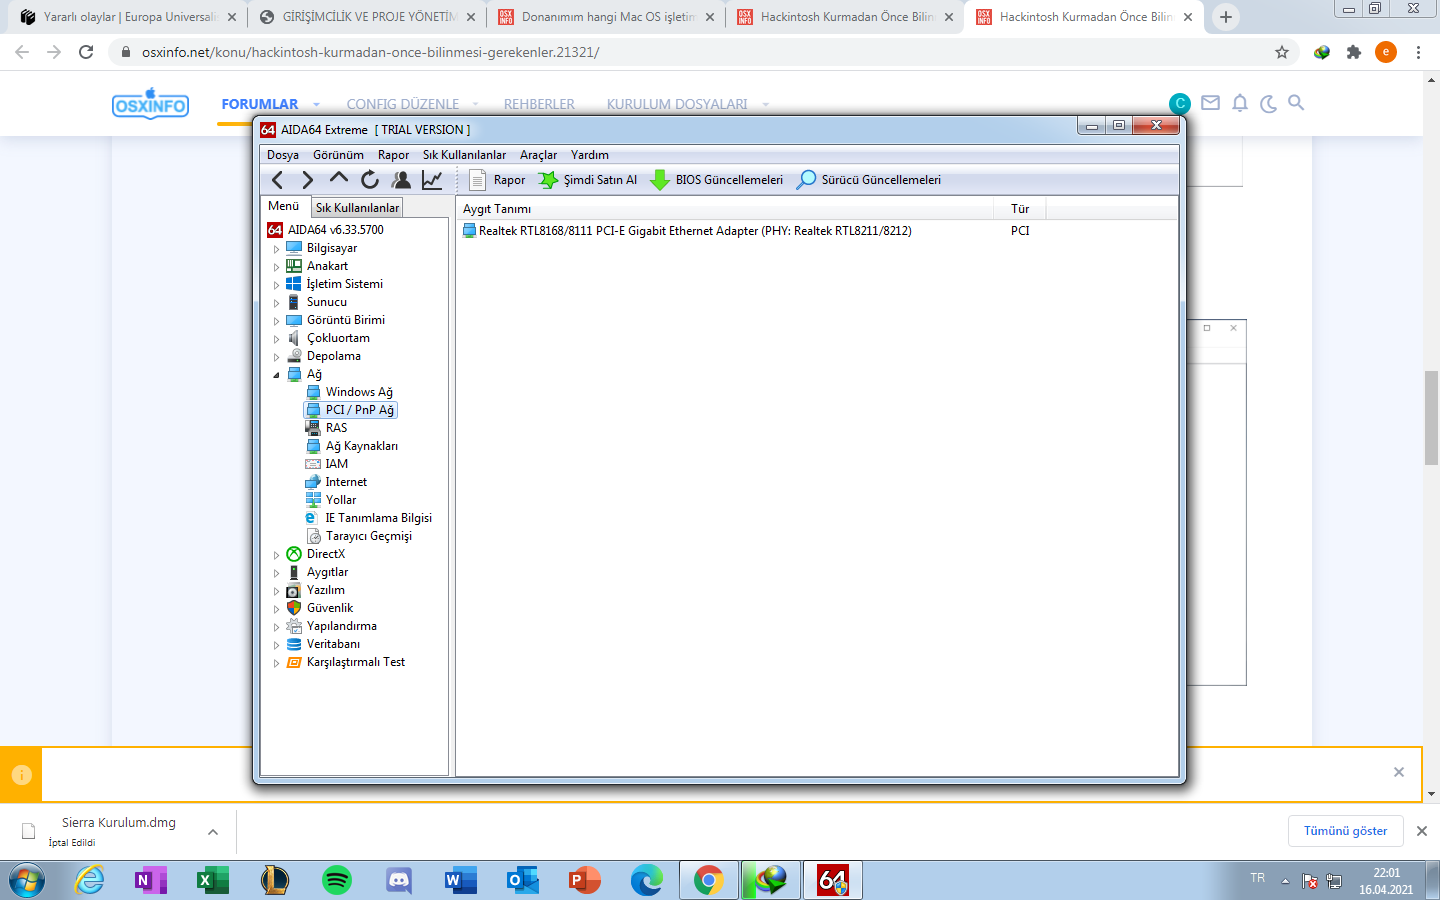Toggle dark mode moon icon on site
This screenshot has width=1440, height=900.
[x=1268, y=103]
